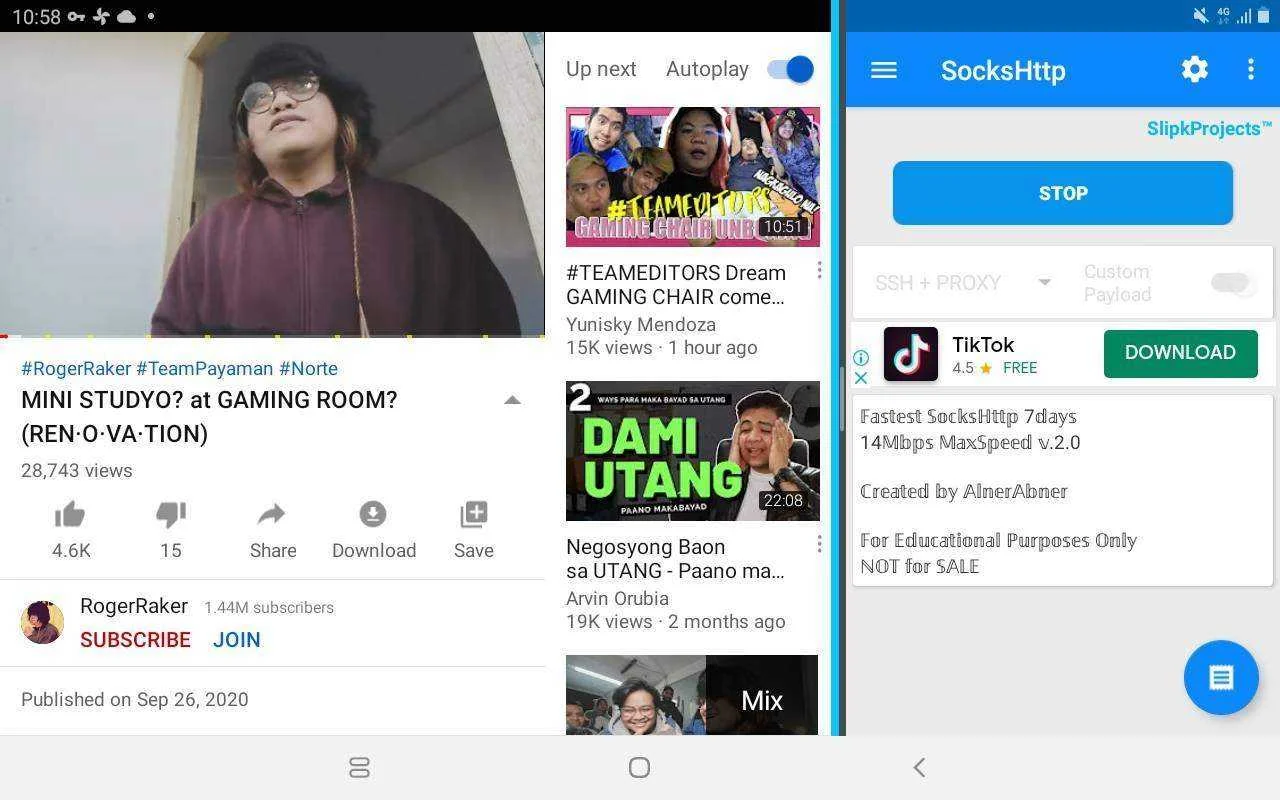Tap the Android back button
Viewport: 1280px width, 800px height.
pos(919,767)
